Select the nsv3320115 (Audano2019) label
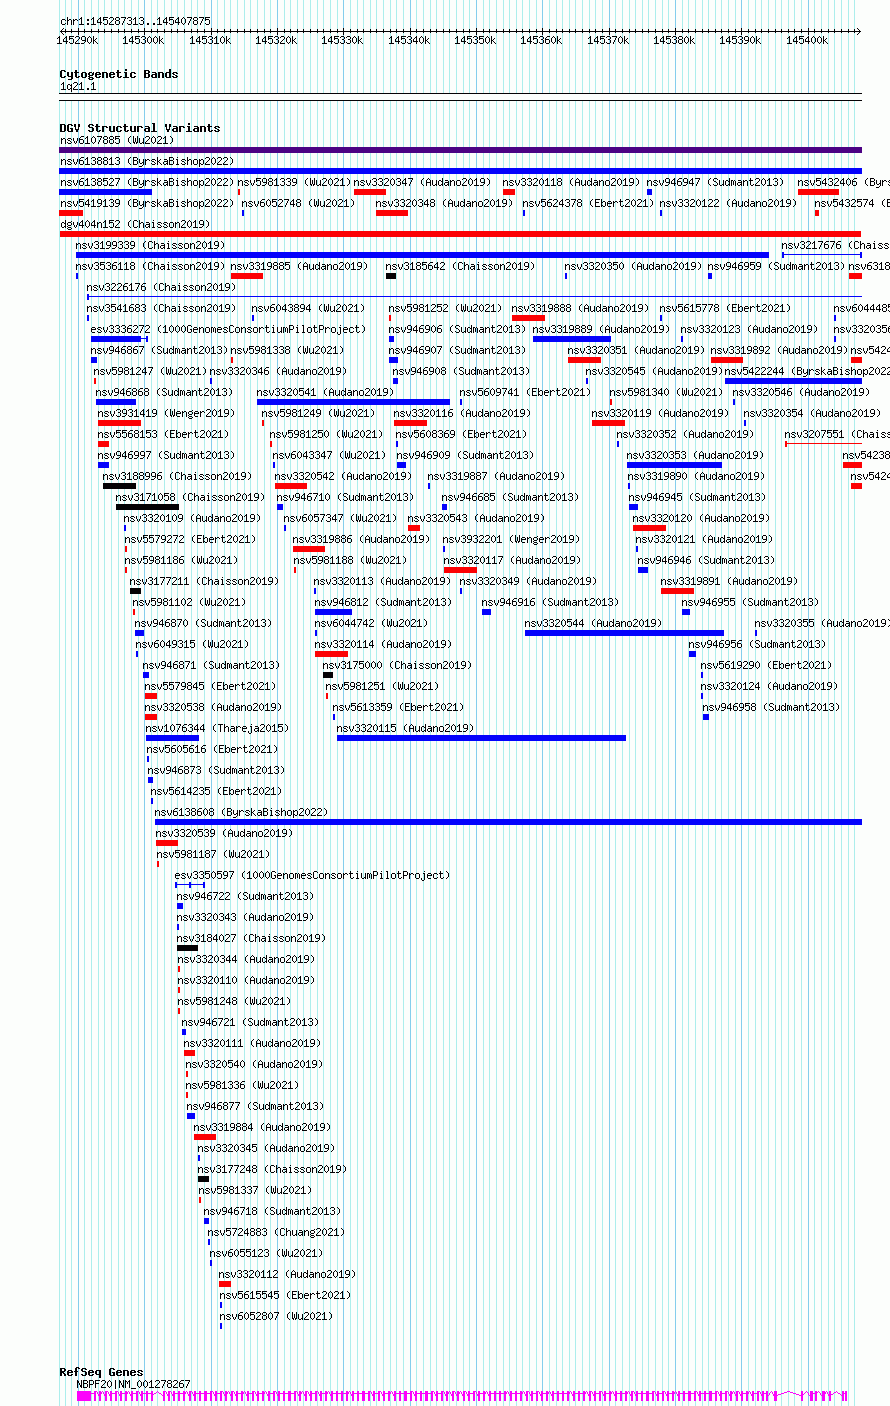The image size is (890, 1406). pyautogui.click(x=406, y=728)
